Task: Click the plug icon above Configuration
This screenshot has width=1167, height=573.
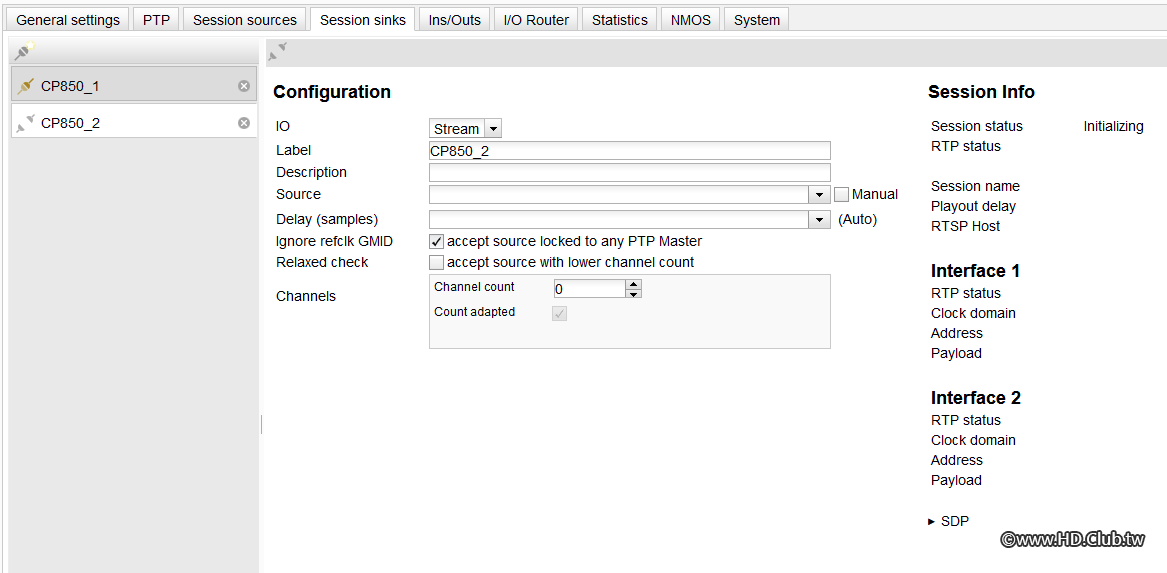Action: click(x=278, y=51)
